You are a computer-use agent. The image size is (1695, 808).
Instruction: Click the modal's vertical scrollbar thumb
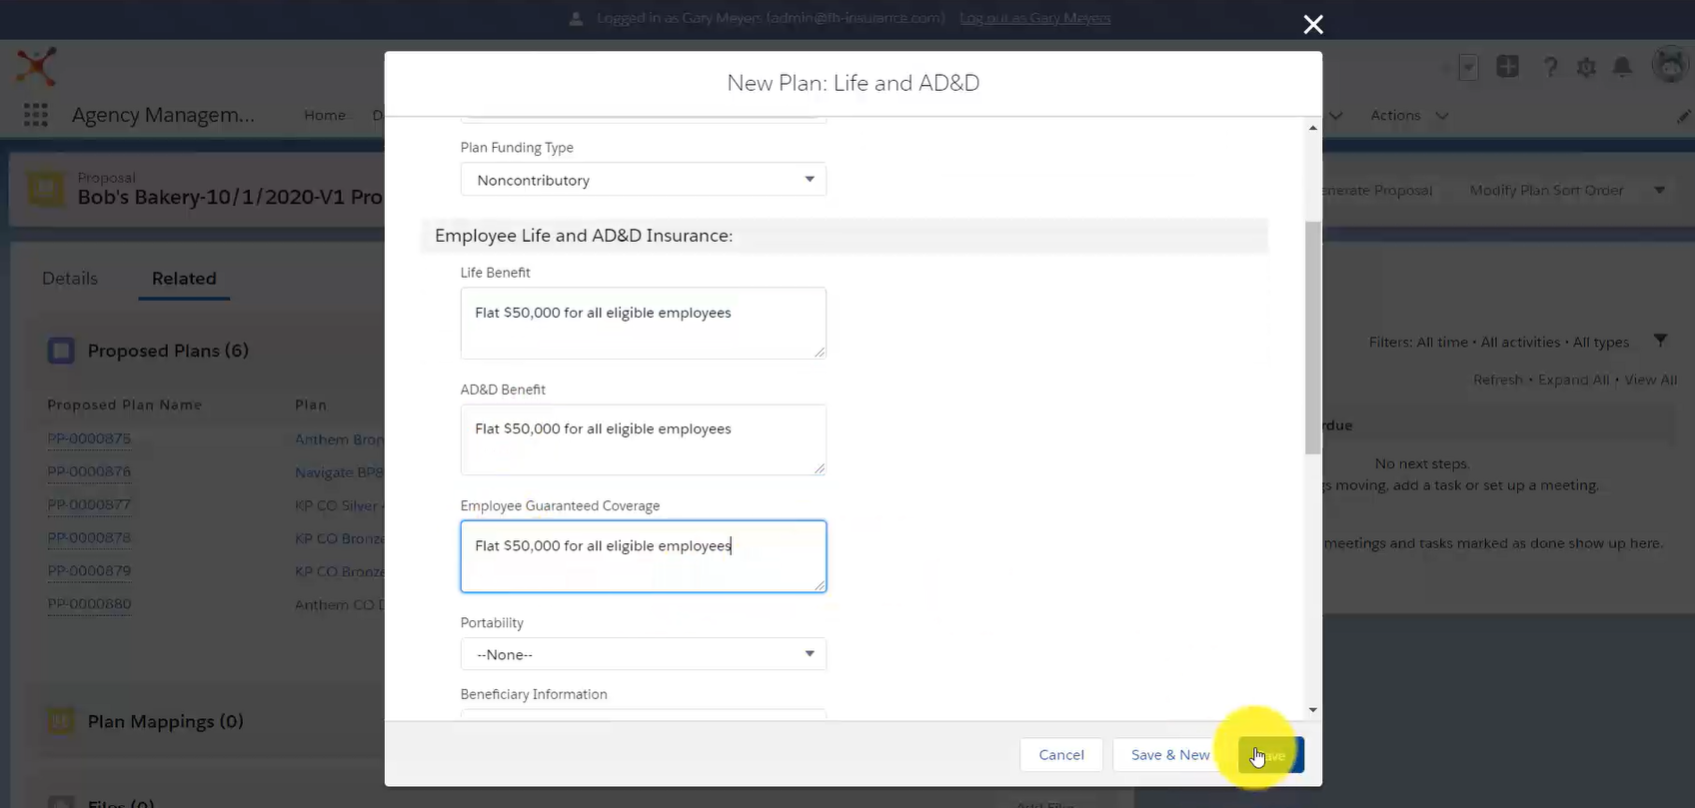tap(1313, 338)
